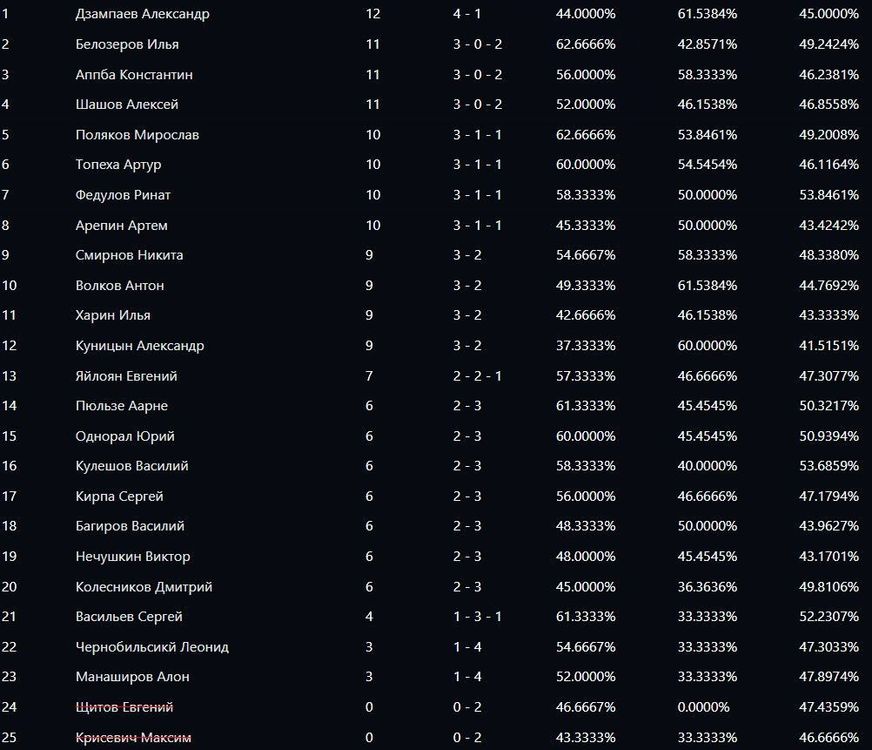This screenshot has width=872, height=750.
Task: Select Куницын Александр in the list
Action: point(139,346)
